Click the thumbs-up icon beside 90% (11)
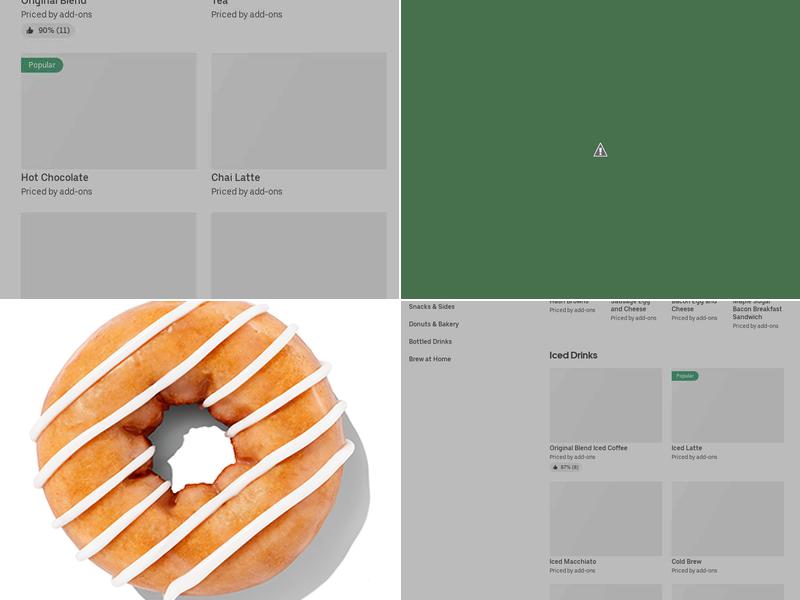Image resolution: width=800 pixels, height=600 pixels. pos(30,31)
